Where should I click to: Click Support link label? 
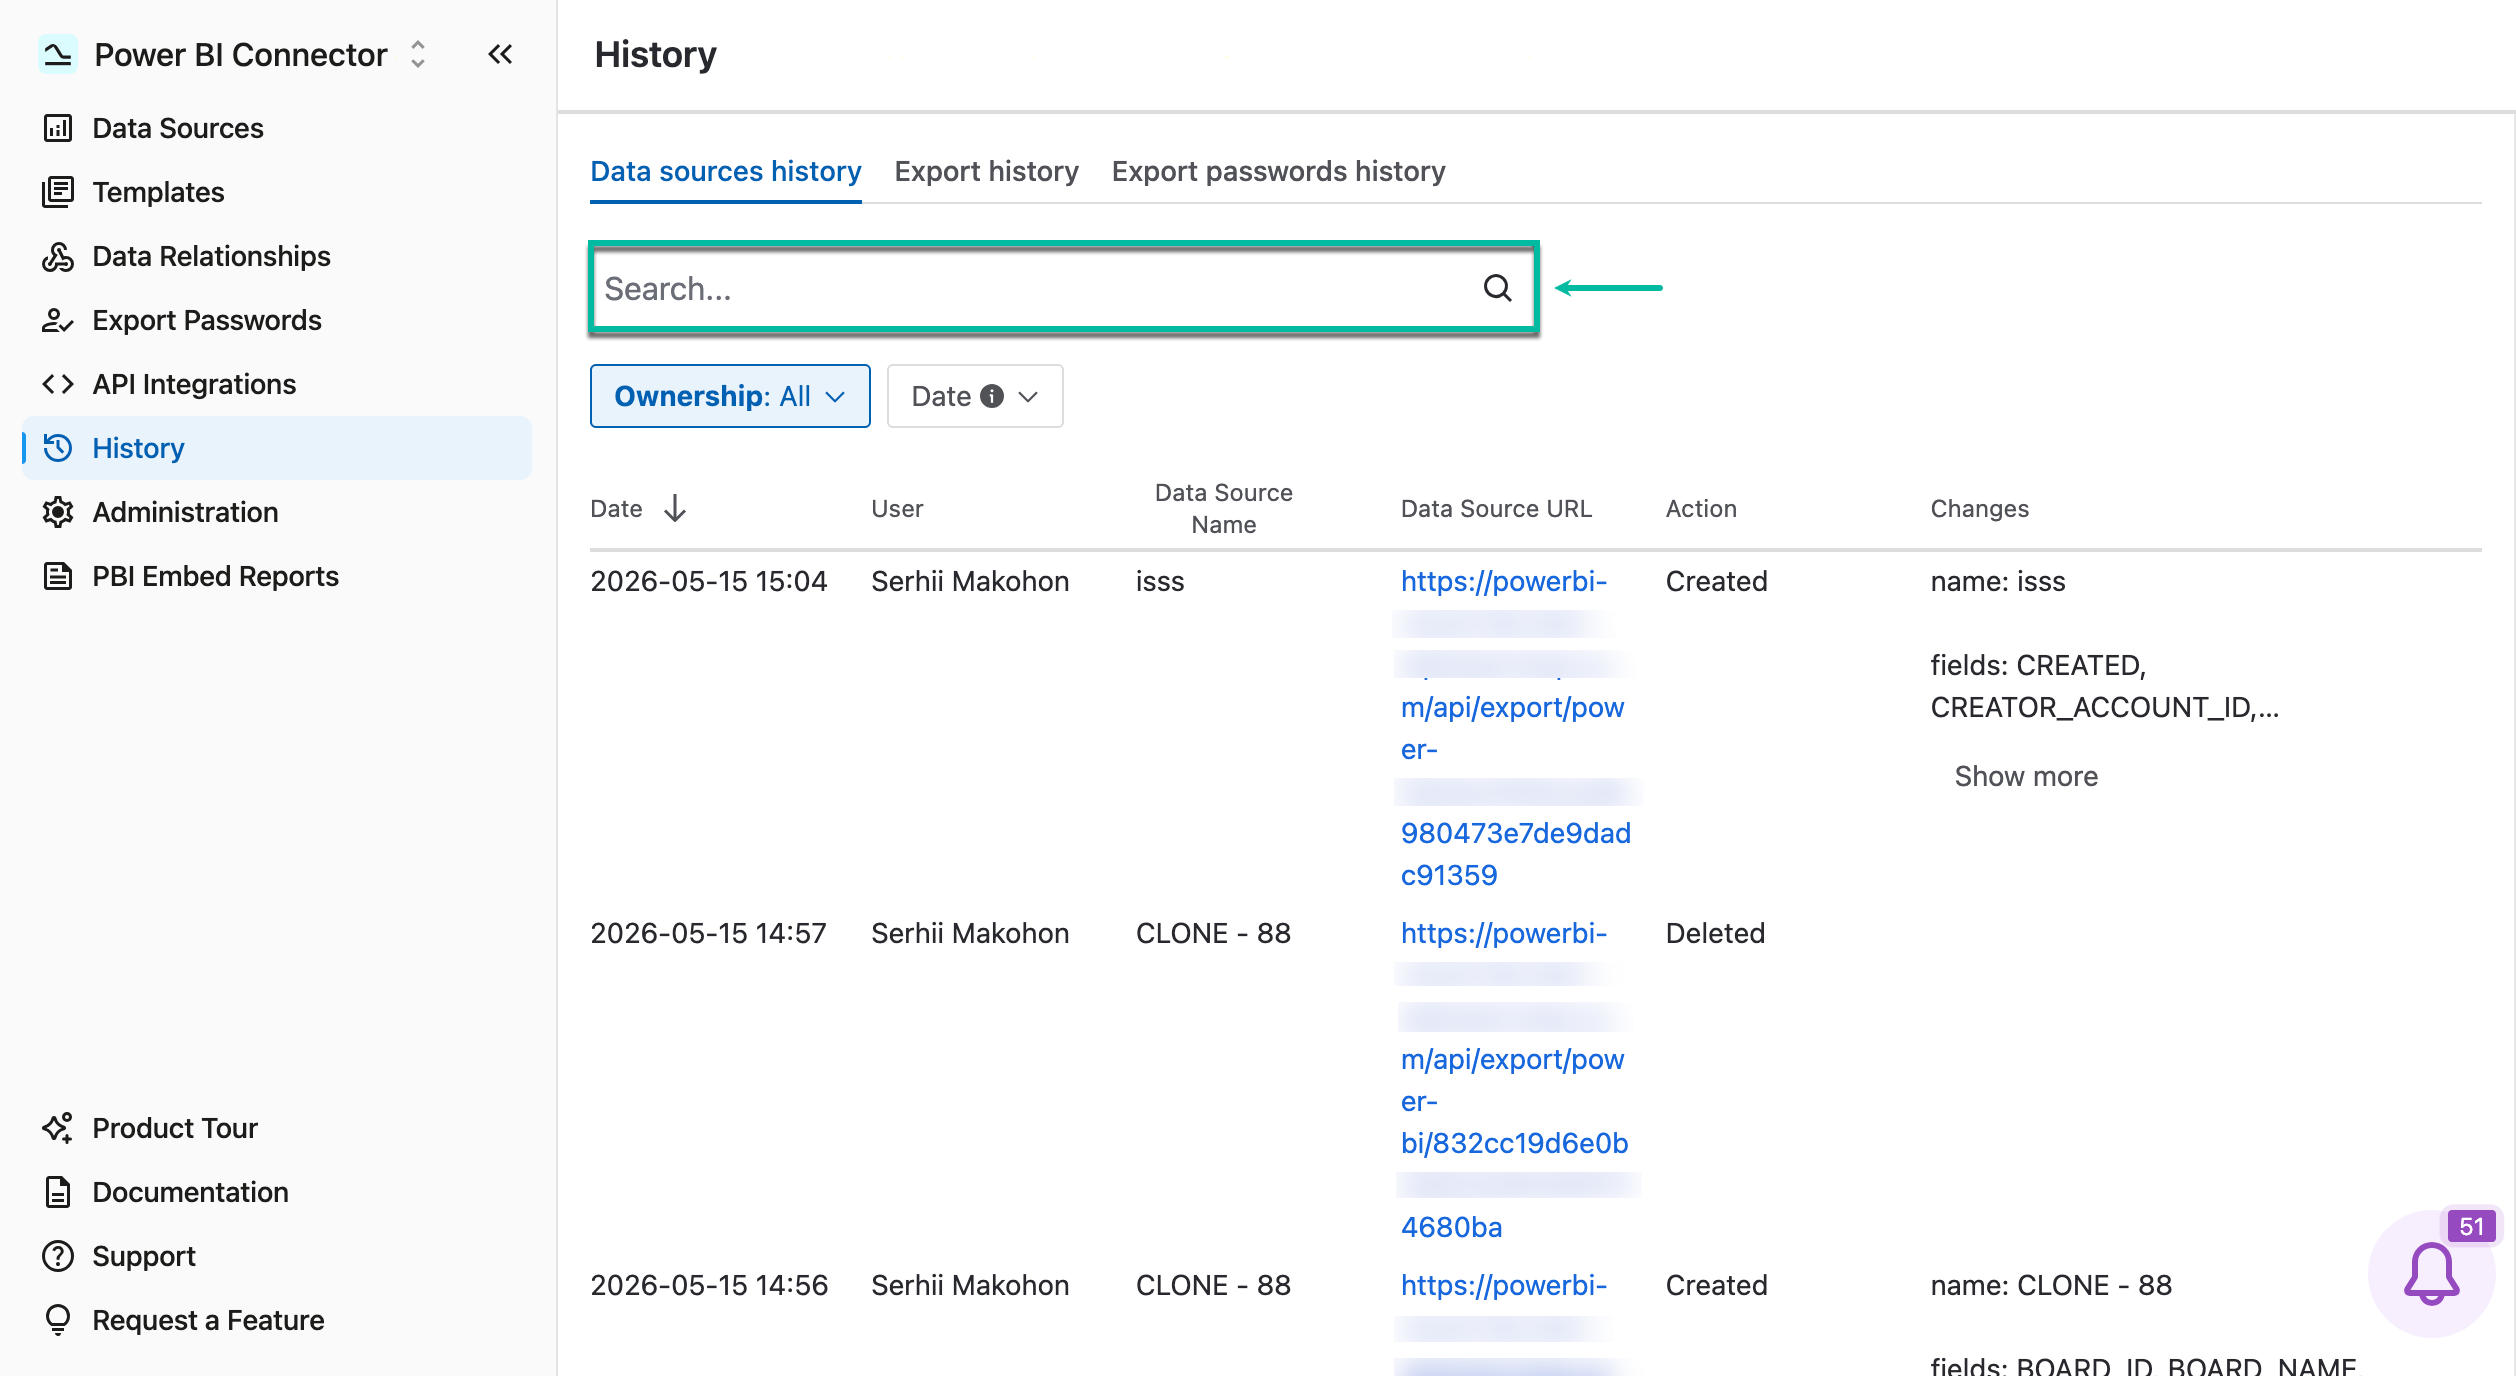(144, 1256)
